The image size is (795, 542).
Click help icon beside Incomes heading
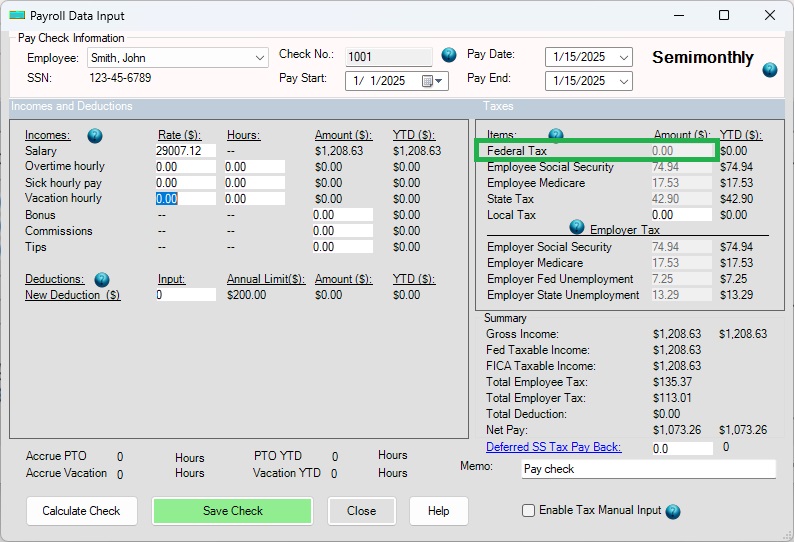pyautogui.click(x=95, y=136)
